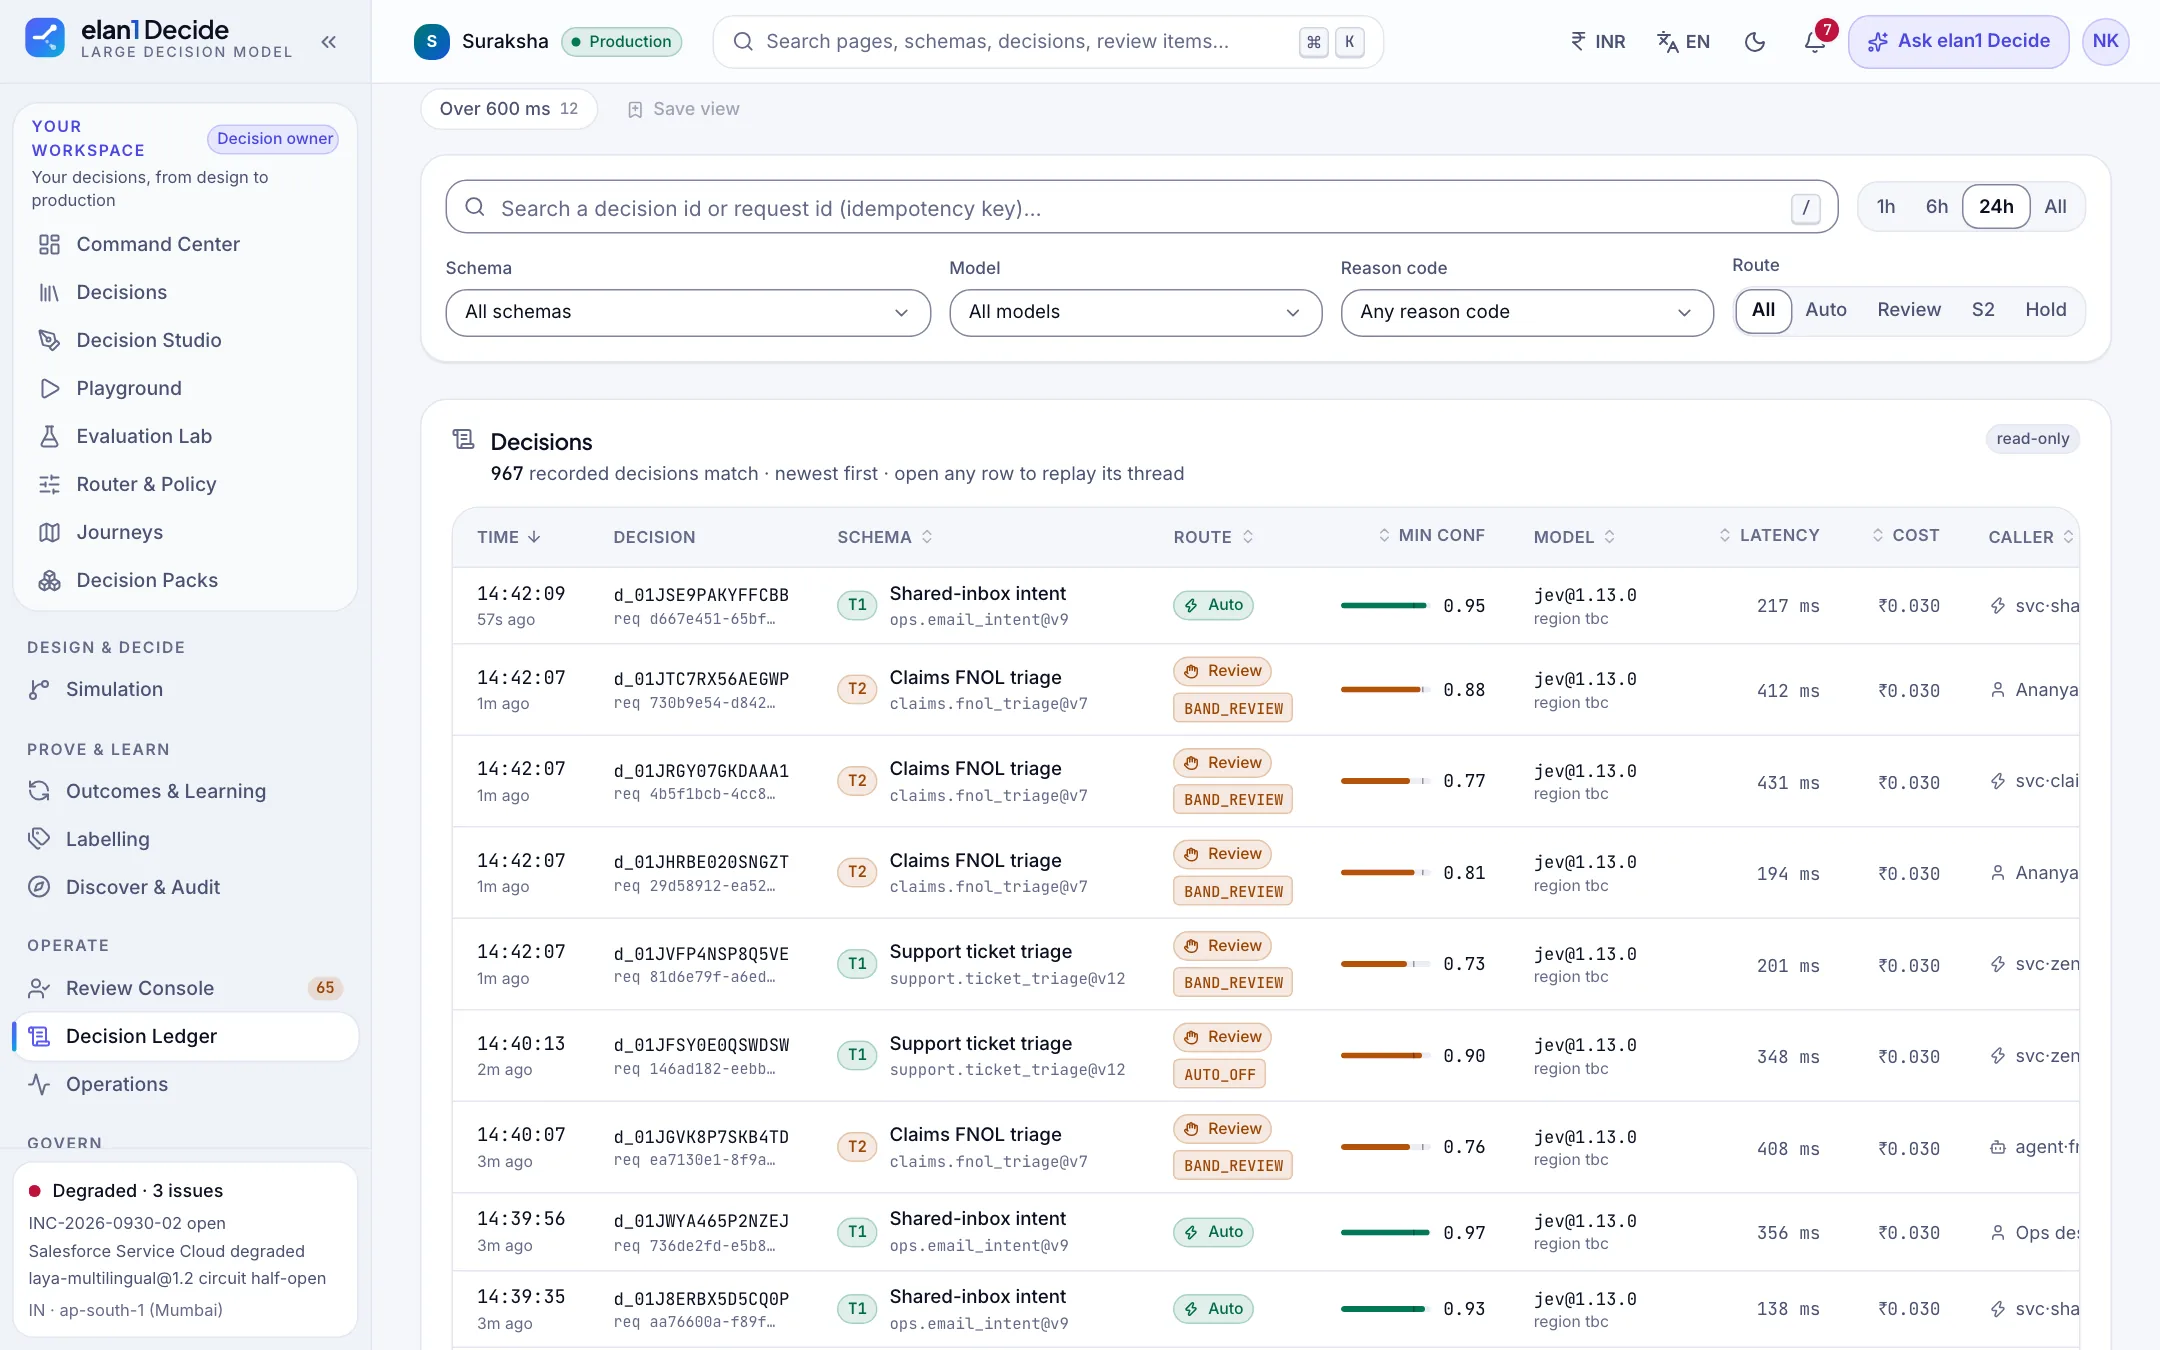Screen dimensions: 2160x1350
Task: Filter route by Auto
Action: [1826, 310]
